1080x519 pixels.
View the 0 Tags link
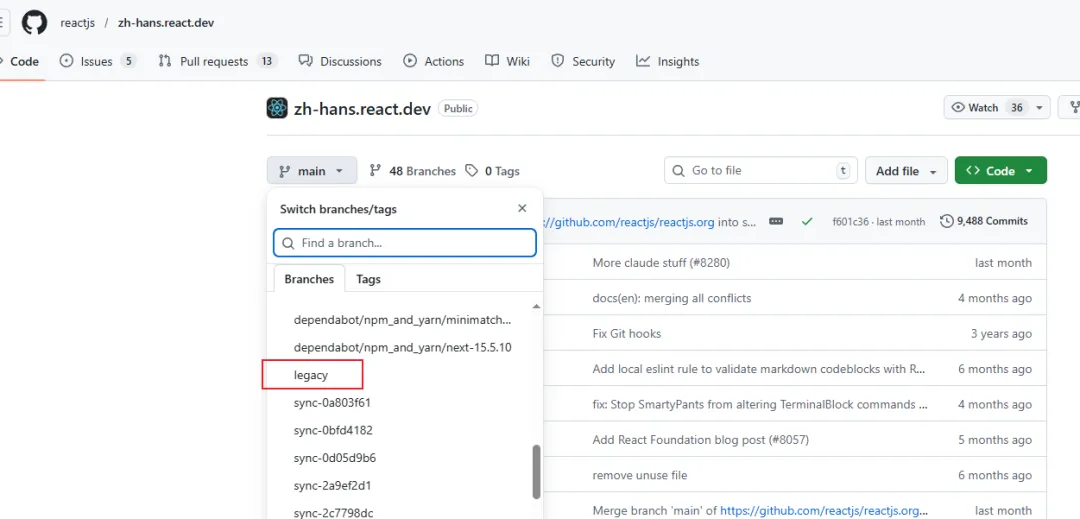click(492, 171)
